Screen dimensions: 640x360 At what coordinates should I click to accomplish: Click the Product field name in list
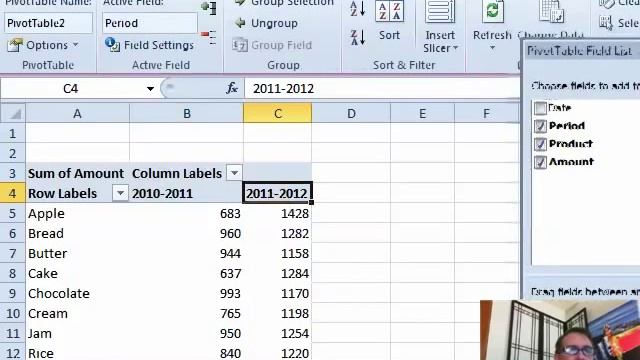pyautogui.click(x=571, y=144)
